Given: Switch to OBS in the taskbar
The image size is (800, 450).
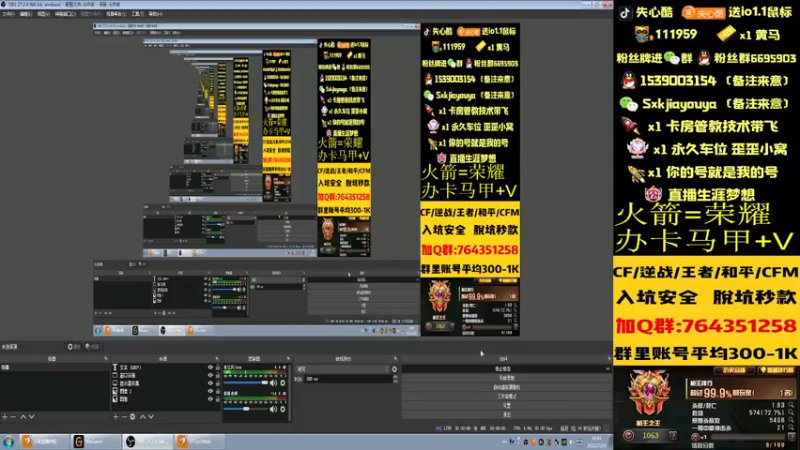Looking at the screenshot, I should click(147, 442).
